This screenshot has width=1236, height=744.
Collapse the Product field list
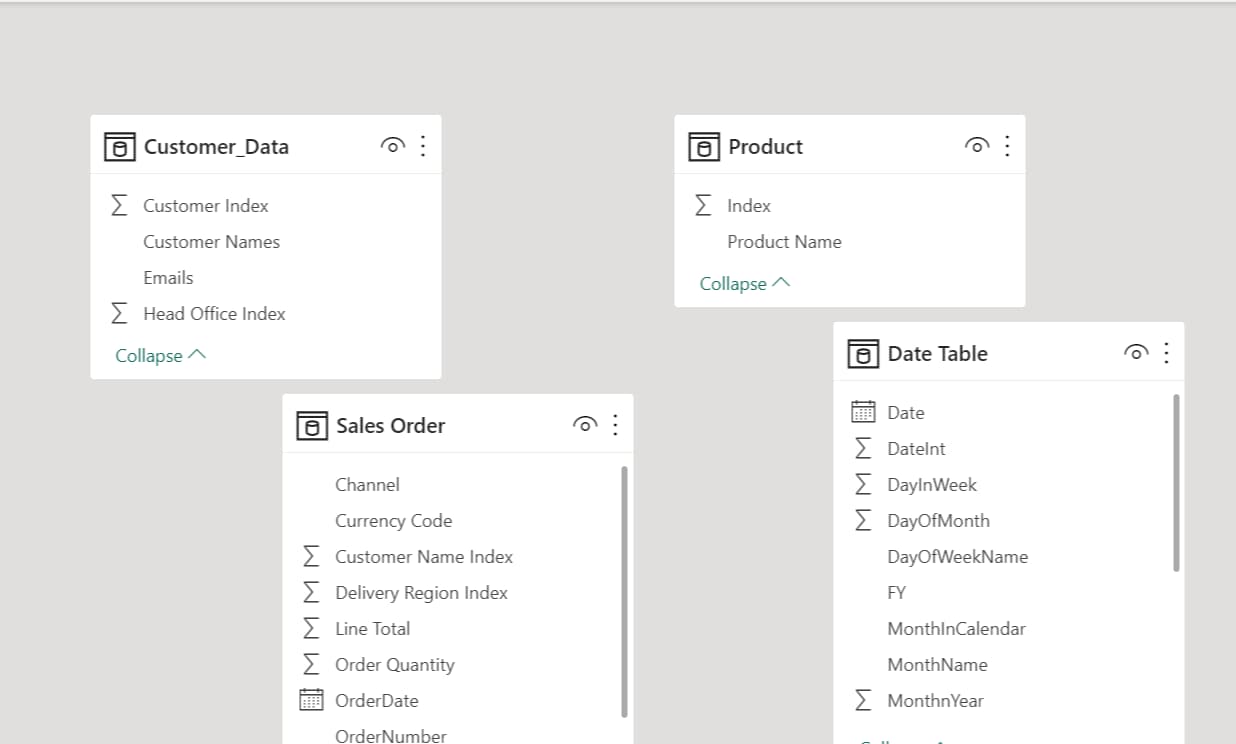[x=743, y=283]
